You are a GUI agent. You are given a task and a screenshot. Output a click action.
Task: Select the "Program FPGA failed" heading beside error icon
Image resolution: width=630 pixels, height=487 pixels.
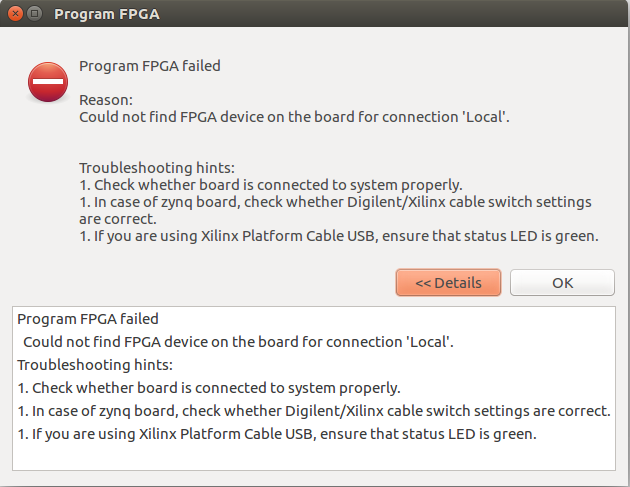coord(149,66)
